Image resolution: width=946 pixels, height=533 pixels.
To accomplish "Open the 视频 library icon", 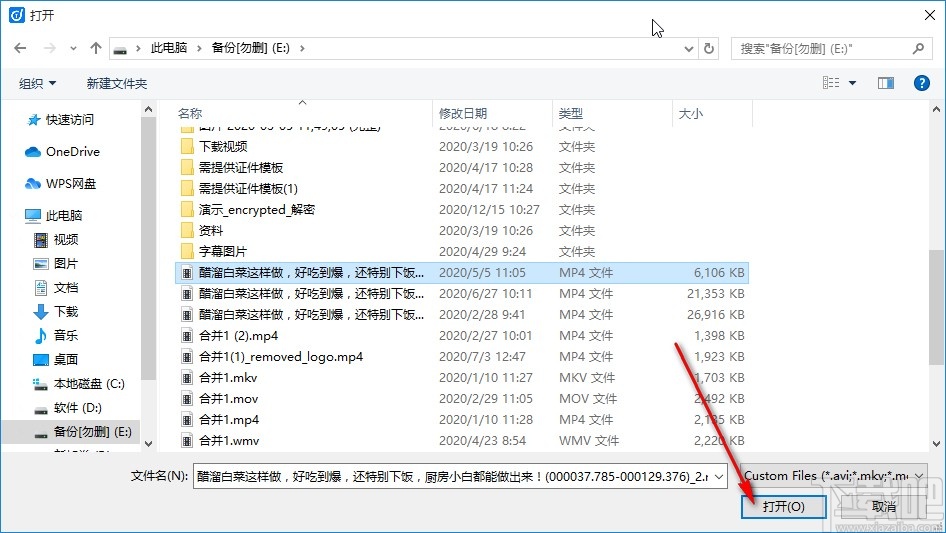I will pos(41,240).
